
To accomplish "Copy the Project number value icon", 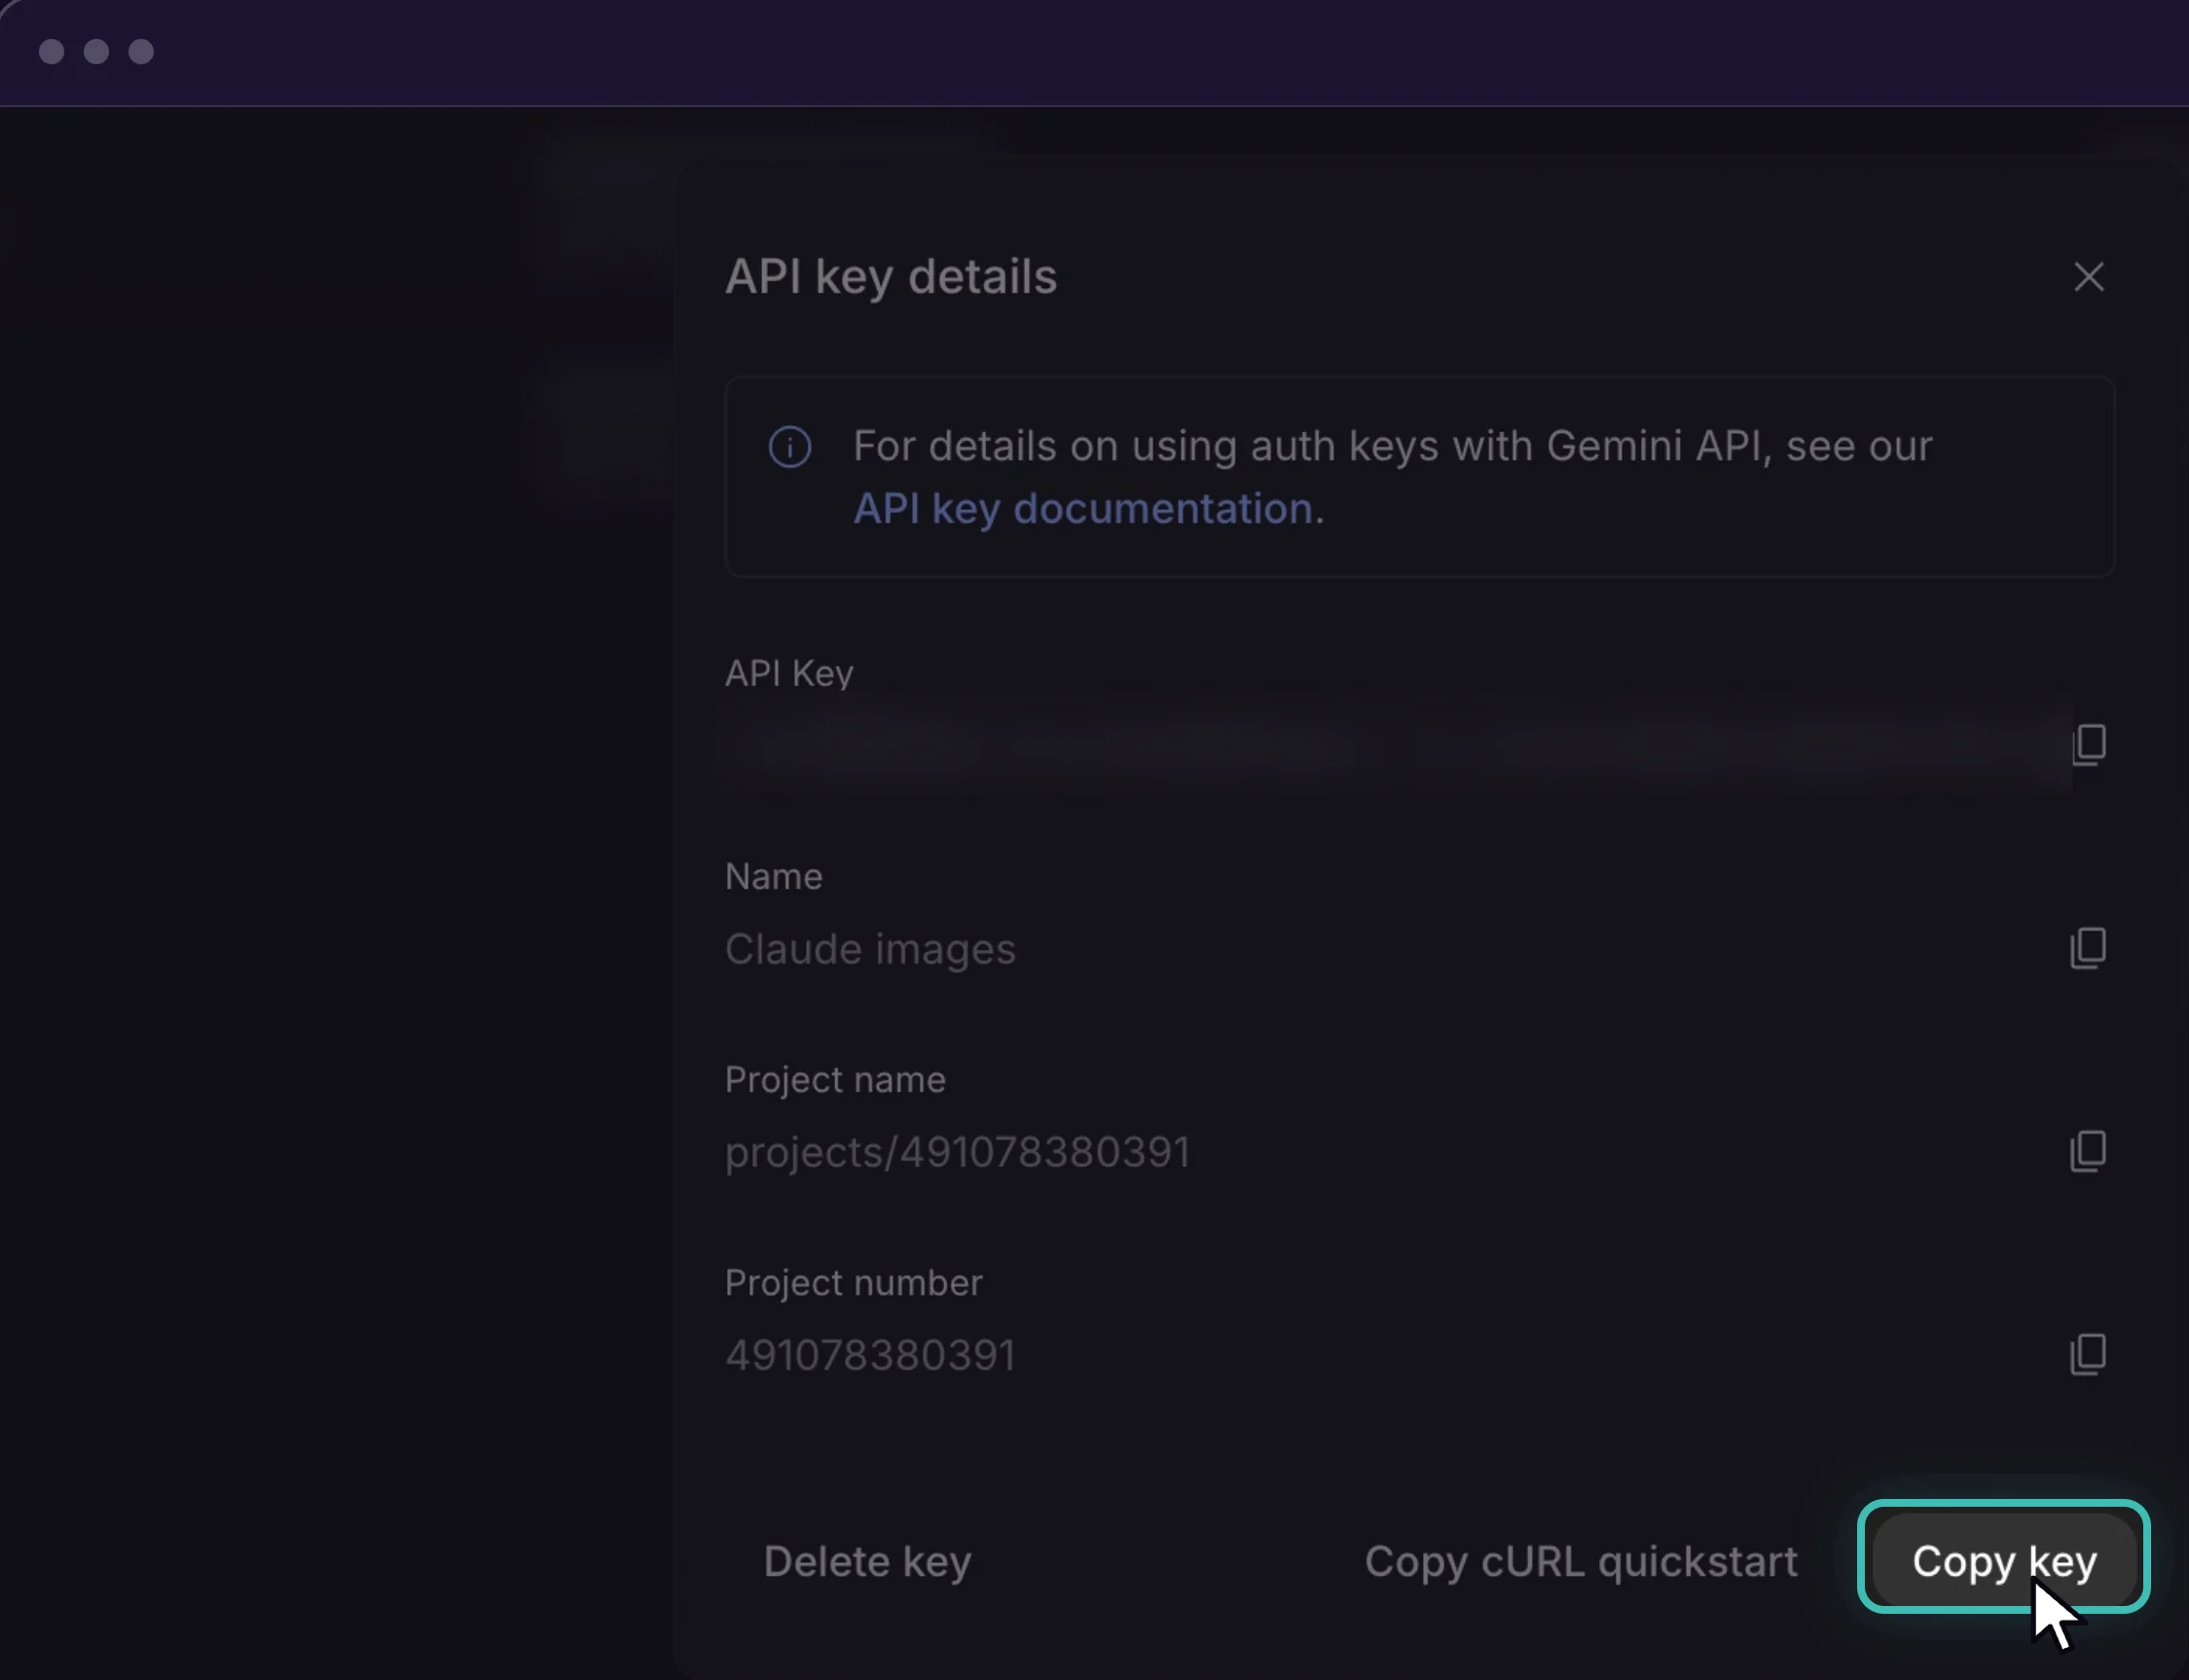I will (x=2087, y=1354).
